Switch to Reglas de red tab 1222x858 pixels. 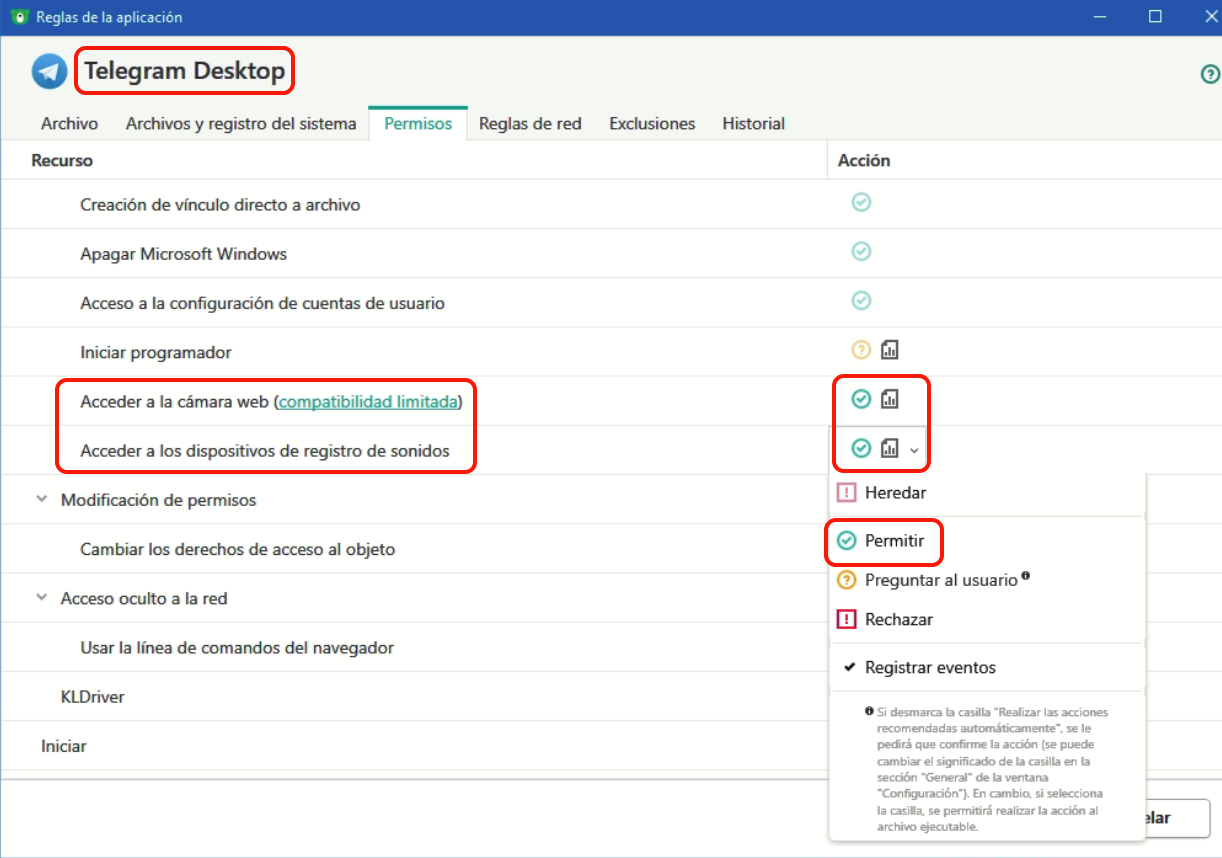coord(530,123)
